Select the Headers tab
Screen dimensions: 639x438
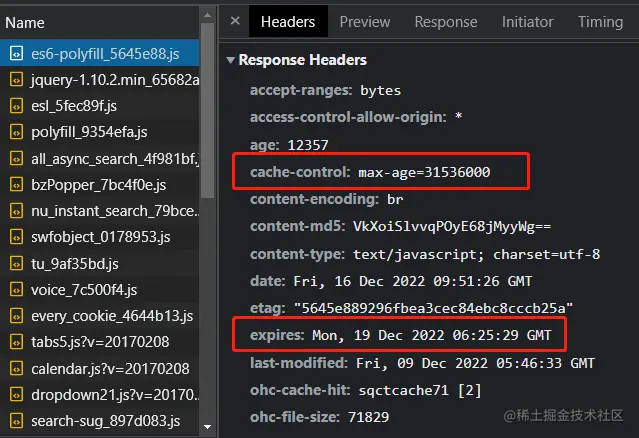click(x=288, y=21)
